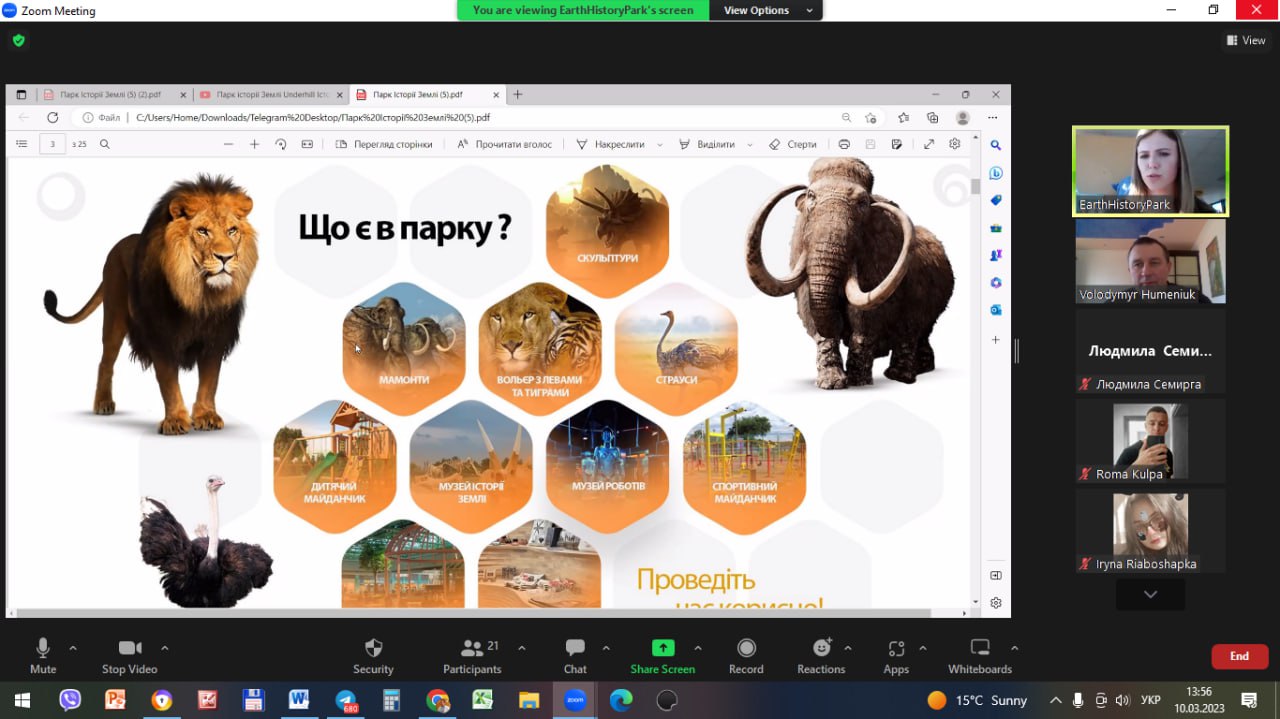Change layout using the View menu

point(1246,41)
